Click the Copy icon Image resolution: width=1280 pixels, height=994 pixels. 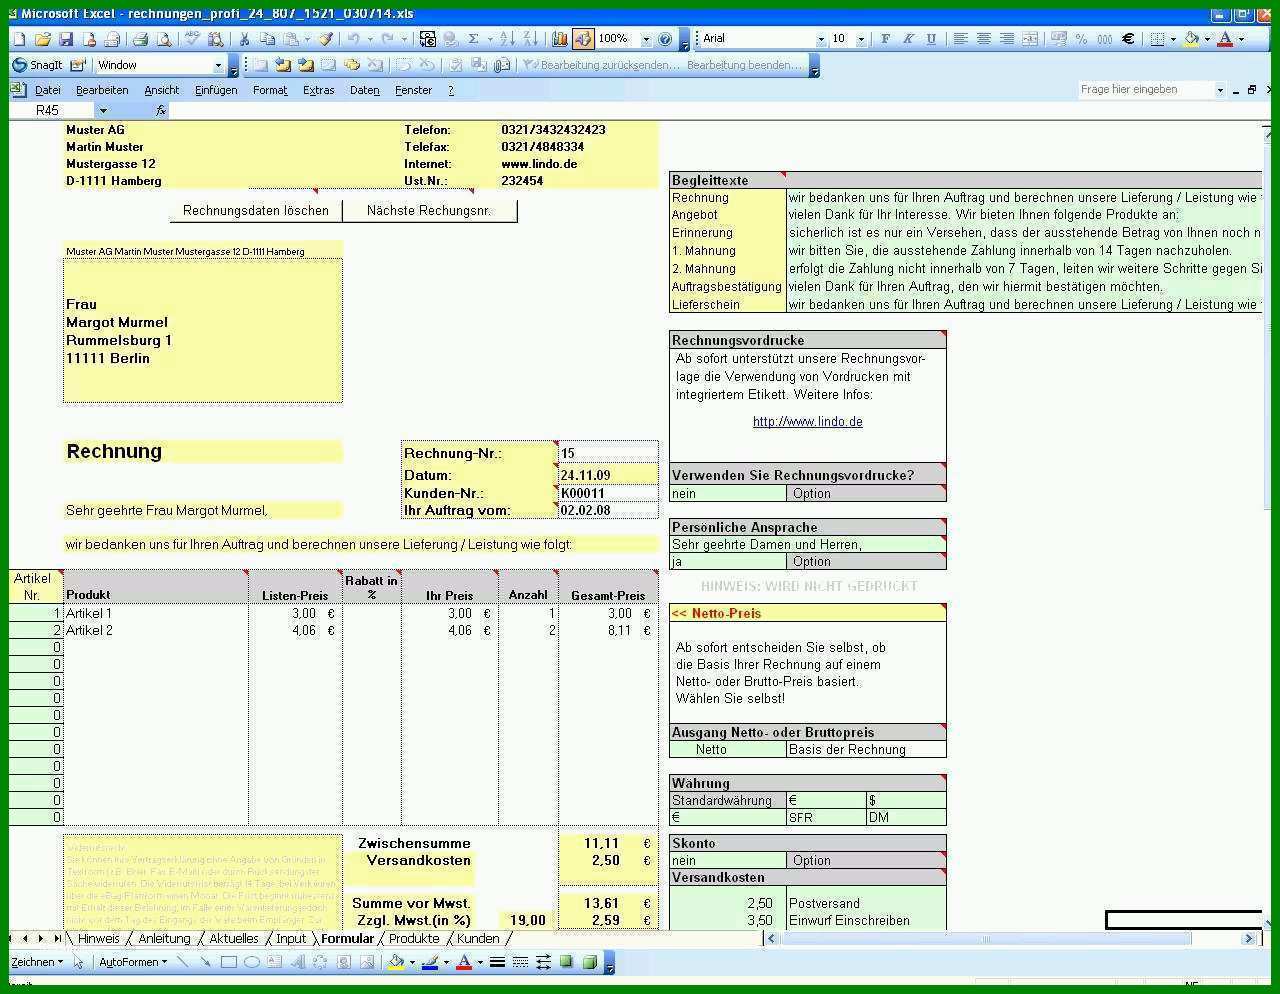[x=266, y=39]
